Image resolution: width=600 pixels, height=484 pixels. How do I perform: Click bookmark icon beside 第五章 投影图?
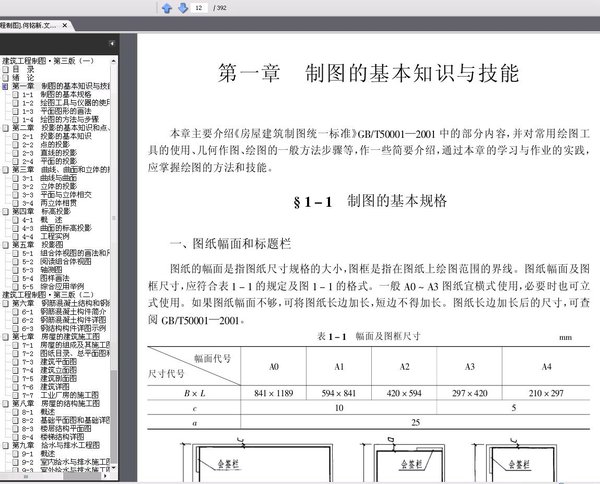[5, 245]
